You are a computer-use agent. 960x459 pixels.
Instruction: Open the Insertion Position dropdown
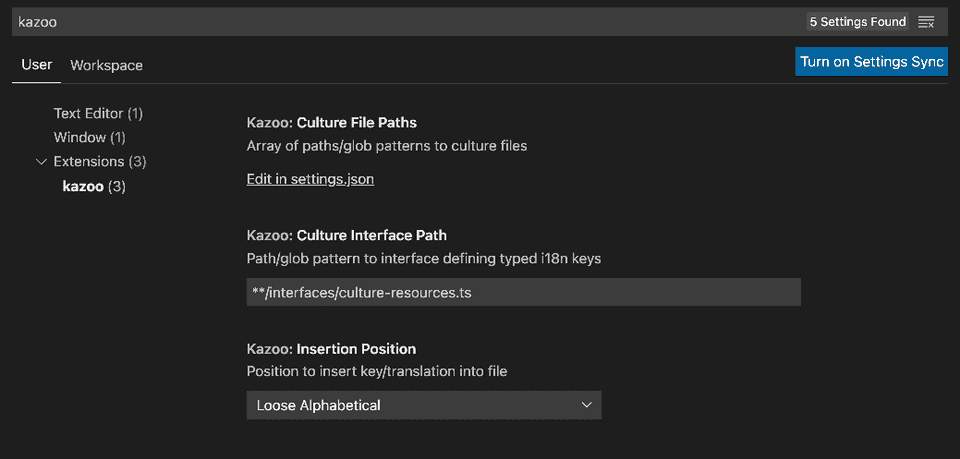point(424,405)
